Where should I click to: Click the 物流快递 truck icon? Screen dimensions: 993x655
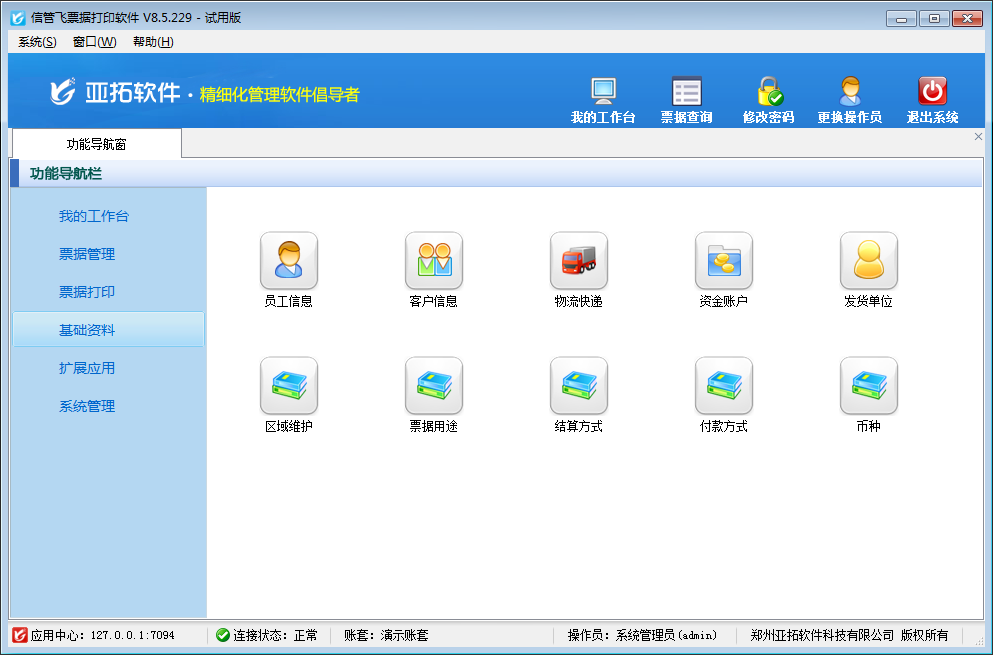click(578, 261)
